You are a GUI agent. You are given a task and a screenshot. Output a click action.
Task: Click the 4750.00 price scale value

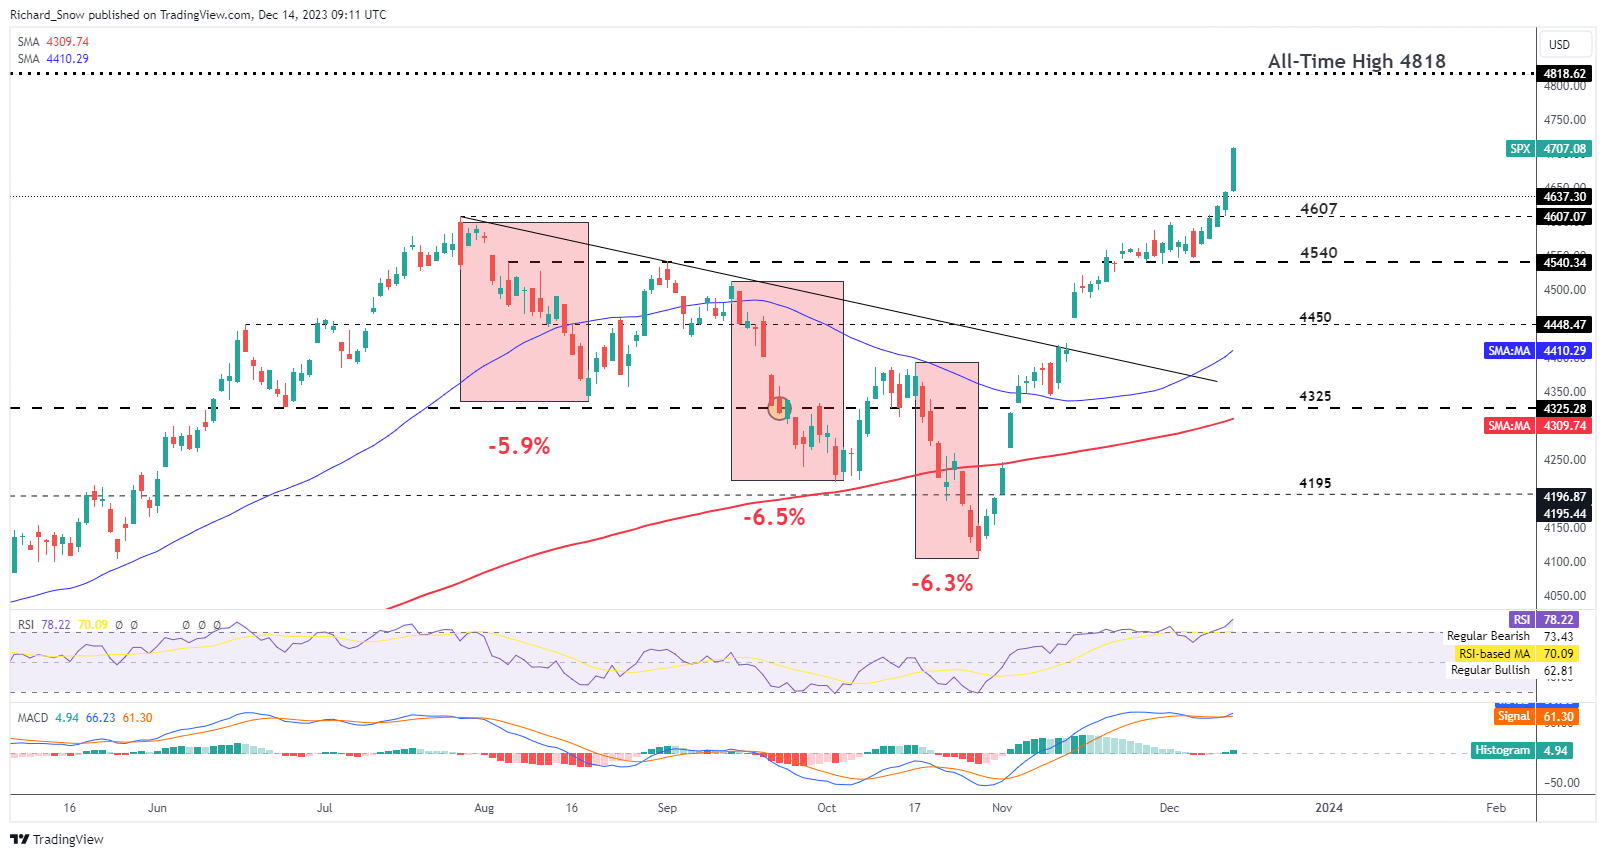pyautogui.click(x=1564, y=120)
